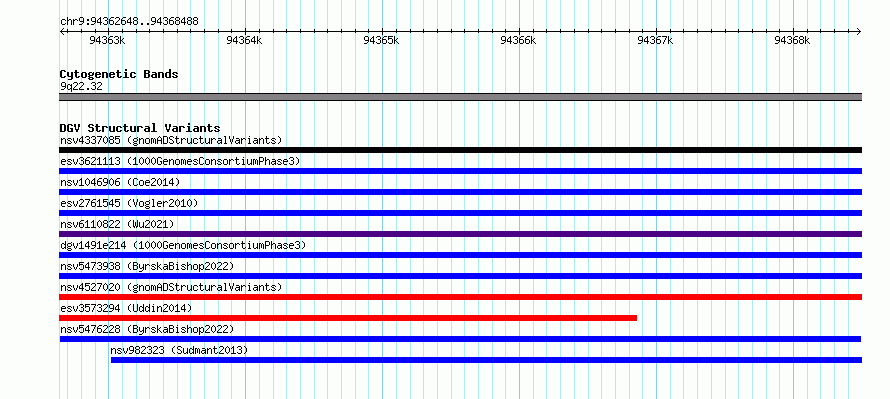This screenshot has width=890, height=399.
Task: Select the esv3573294 (Uddin2014) label
Action: [126, 308]
